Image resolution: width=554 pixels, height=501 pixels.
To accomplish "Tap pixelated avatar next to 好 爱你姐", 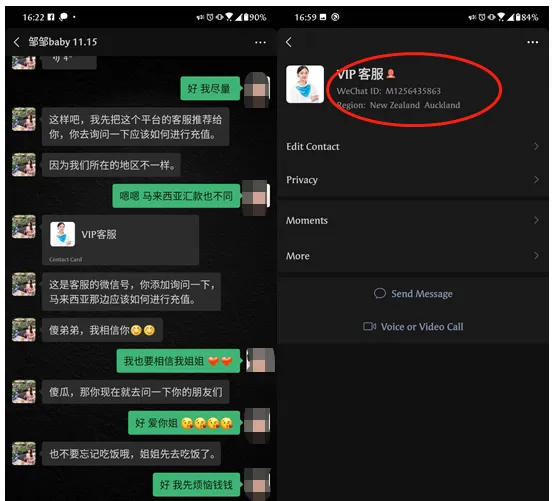I will (258, 423).
